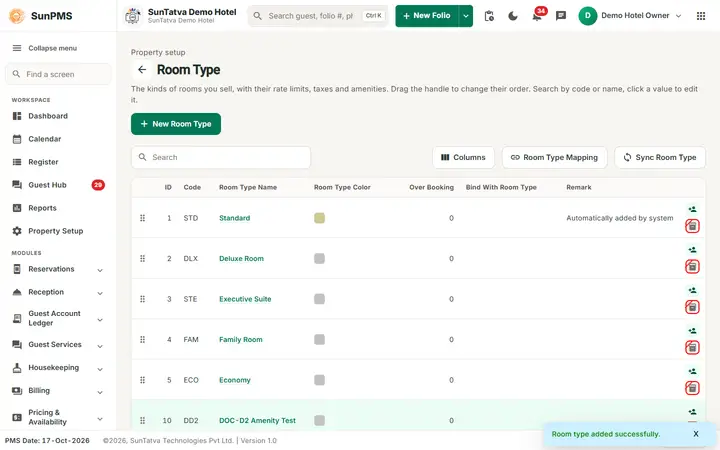
Task: Open the Economy room type link
Action: (235, 380)
